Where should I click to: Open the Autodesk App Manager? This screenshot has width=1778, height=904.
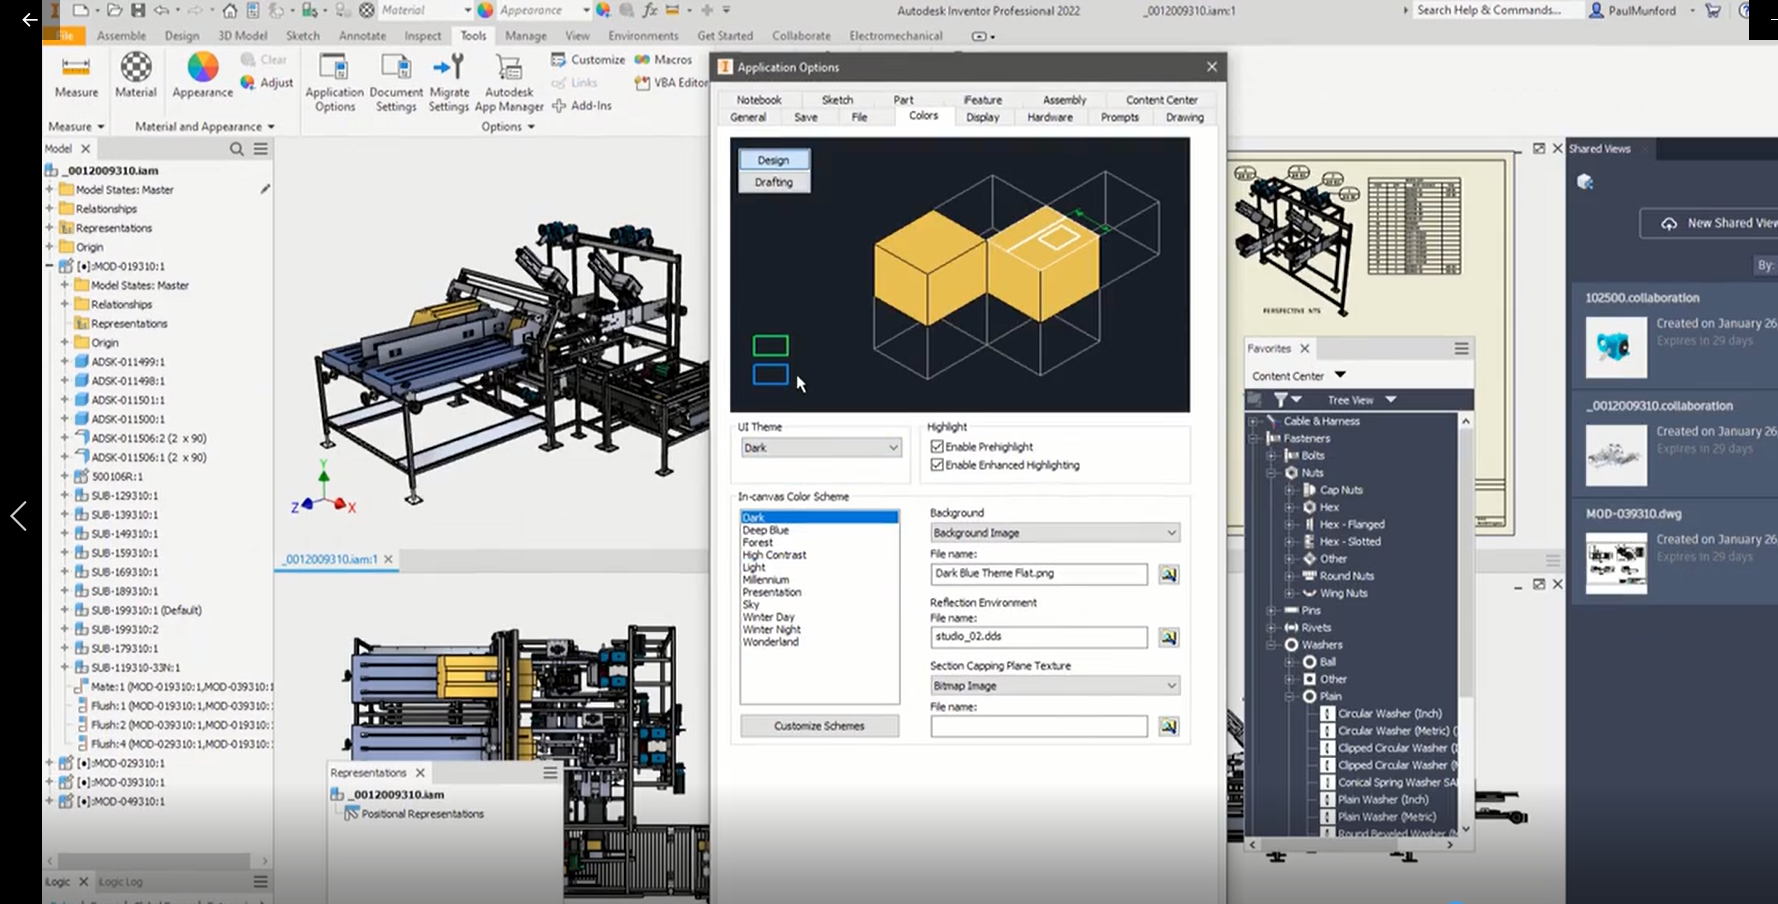509,82
